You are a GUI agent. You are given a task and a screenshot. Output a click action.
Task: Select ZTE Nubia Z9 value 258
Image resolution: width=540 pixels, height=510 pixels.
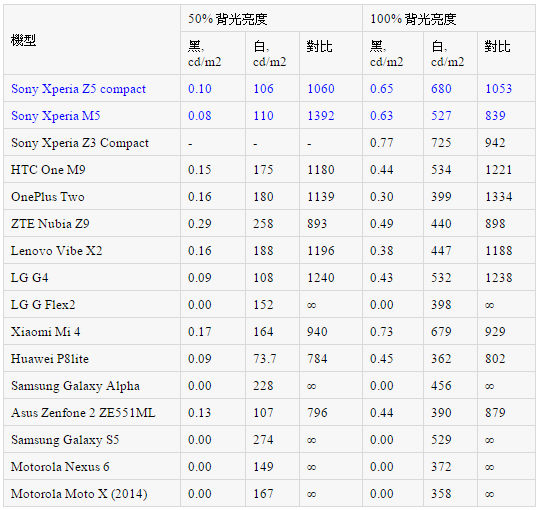[x=263, y=224]
